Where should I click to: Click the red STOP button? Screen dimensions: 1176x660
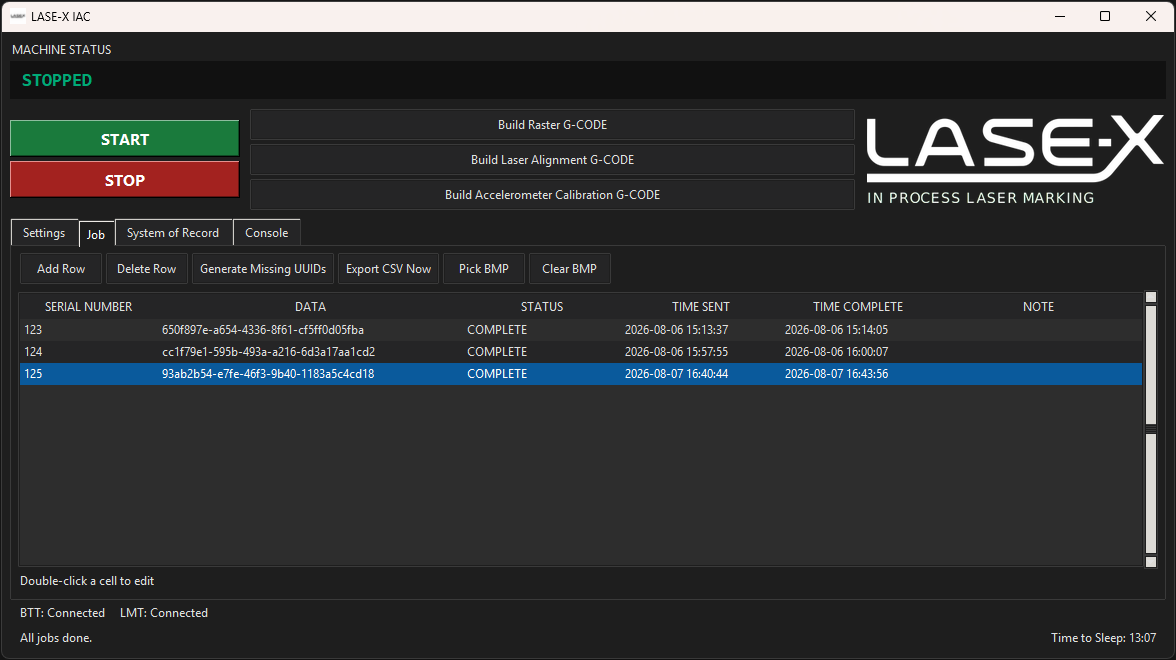click(x=124, y=180)
